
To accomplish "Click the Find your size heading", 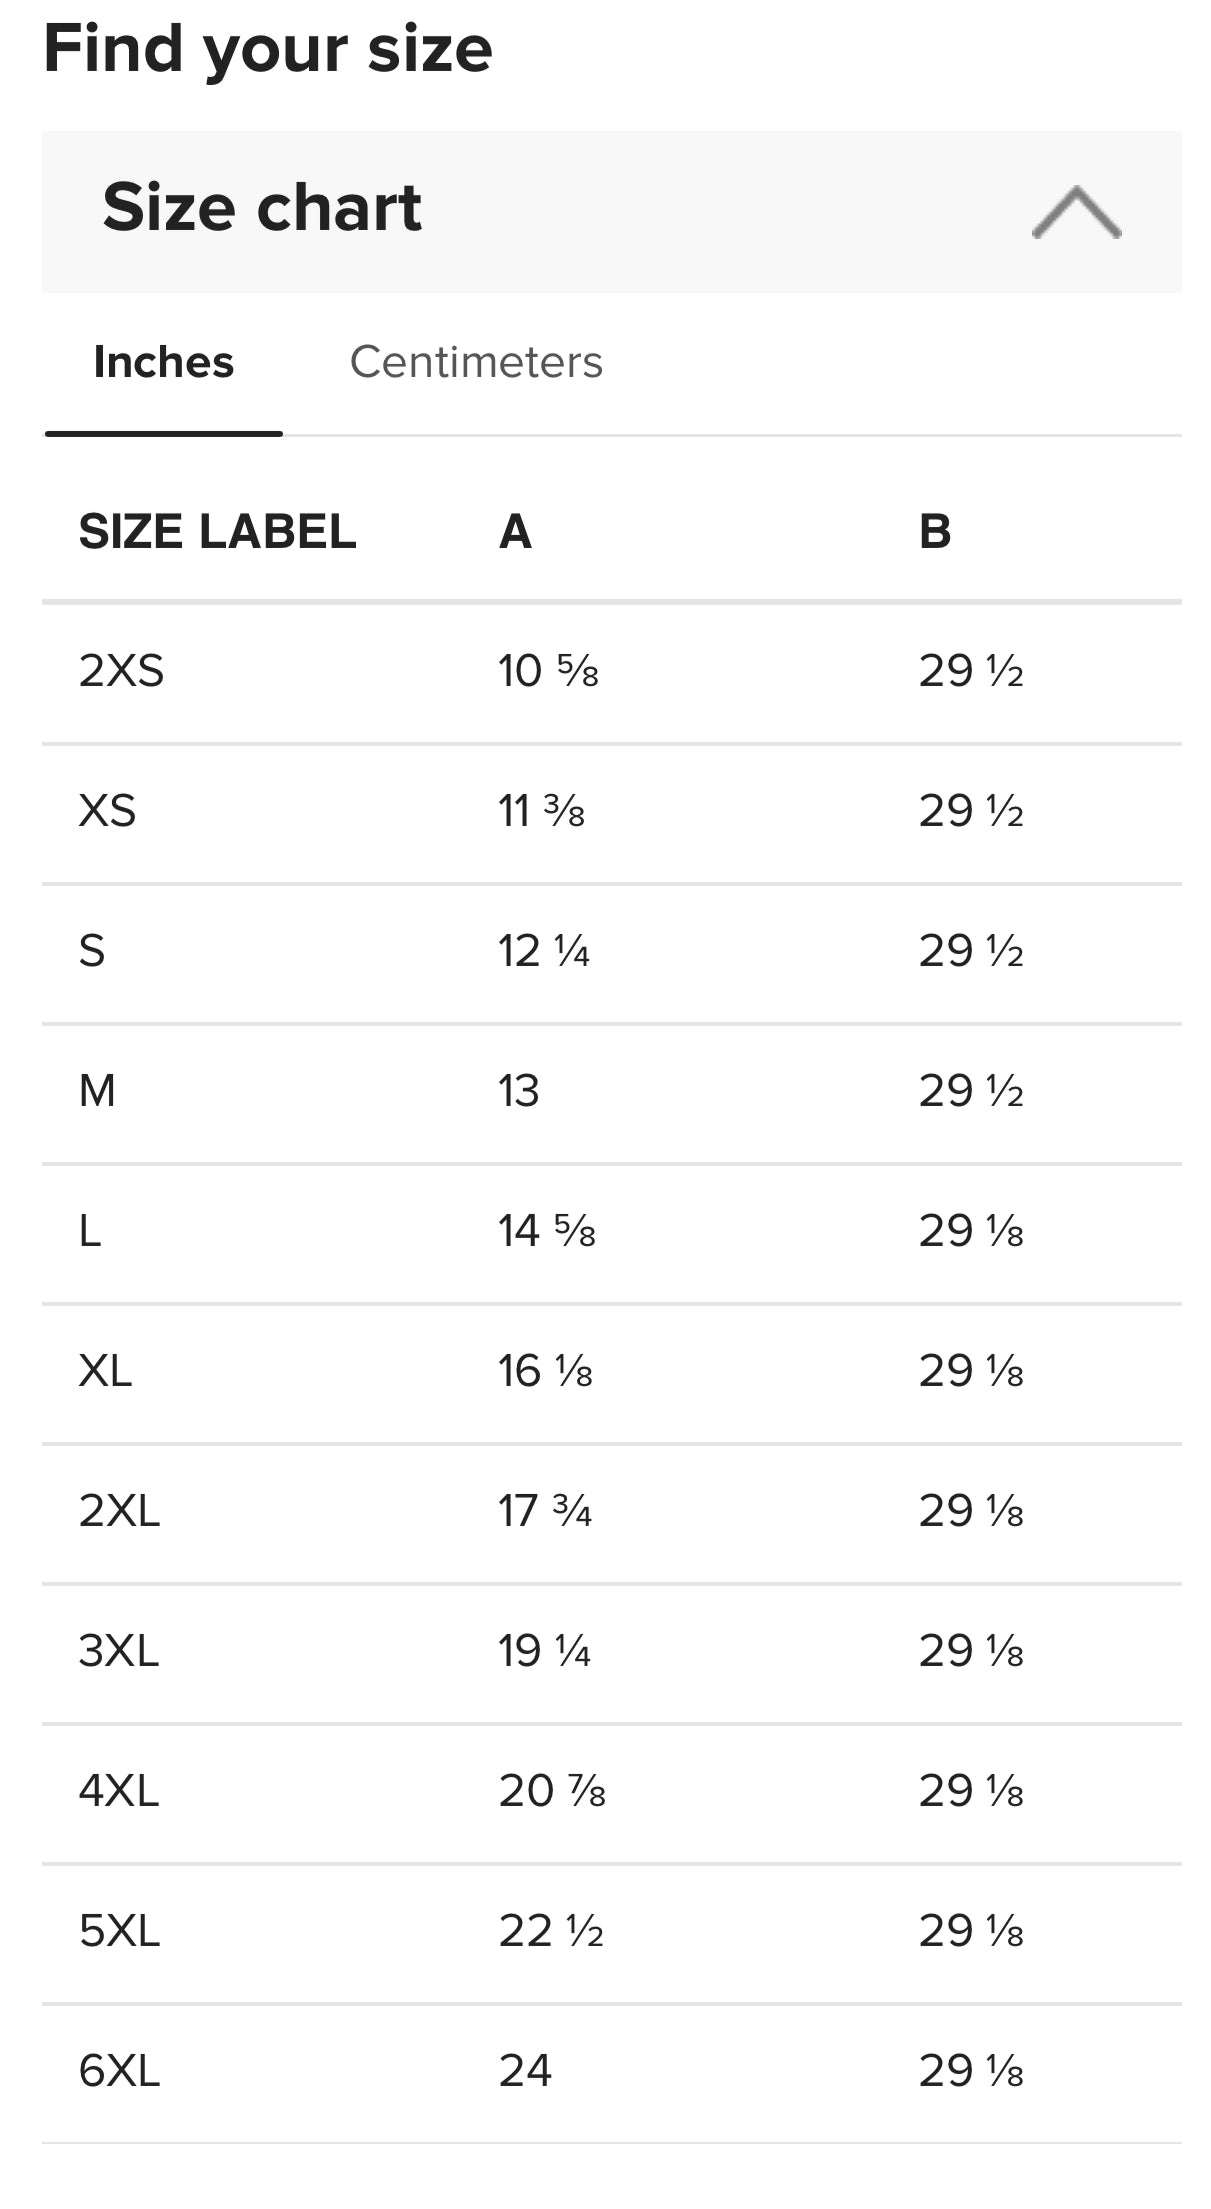I will click(x=268, y=50).
